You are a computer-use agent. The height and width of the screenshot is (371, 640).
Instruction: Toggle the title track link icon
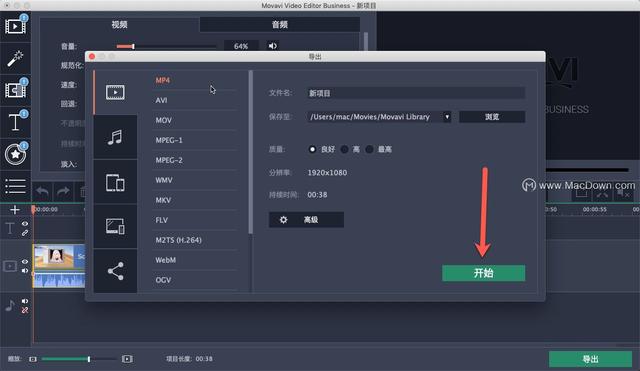(25, 233)
